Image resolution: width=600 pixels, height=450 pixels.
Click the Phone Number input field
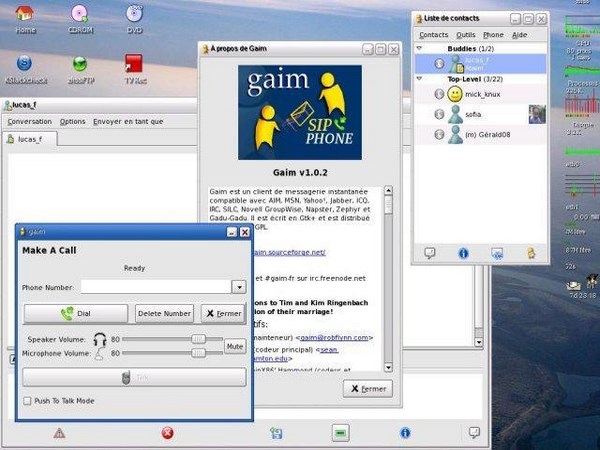pyautogui.click(x=155, y=287)
